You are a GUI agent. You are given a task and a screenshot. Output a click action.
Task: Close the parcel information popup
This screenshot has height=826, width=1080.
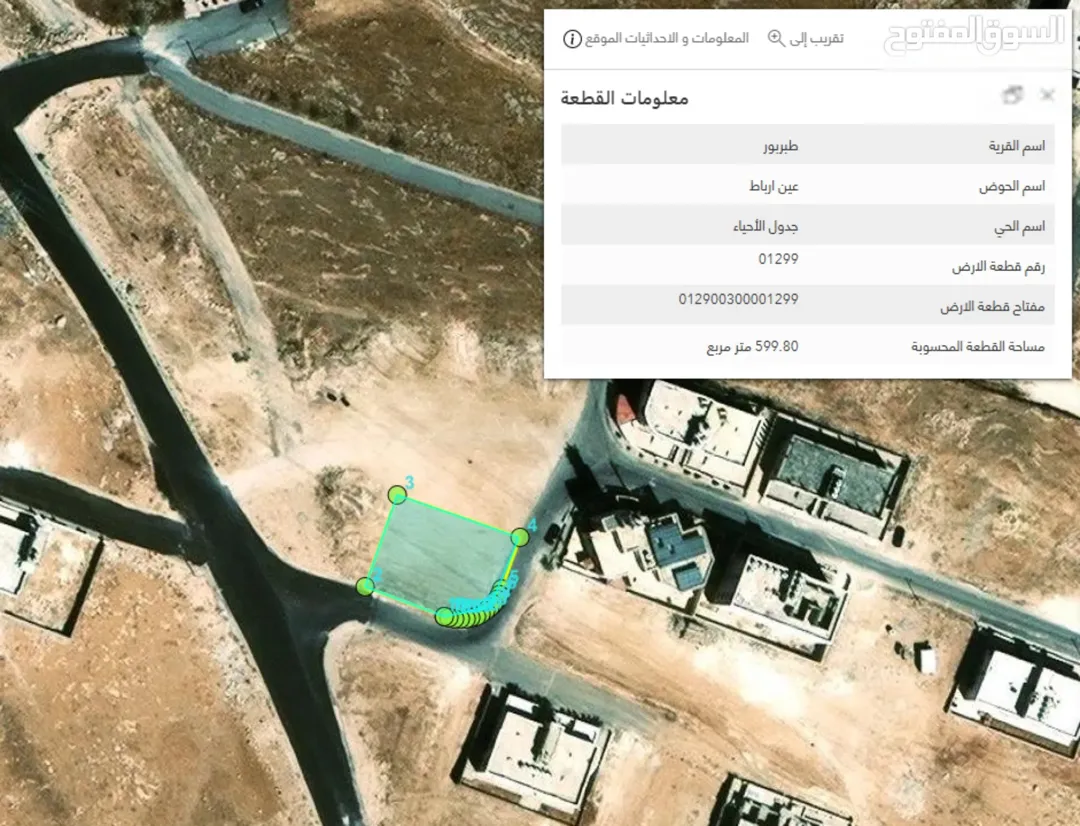tap(1047, 95)
